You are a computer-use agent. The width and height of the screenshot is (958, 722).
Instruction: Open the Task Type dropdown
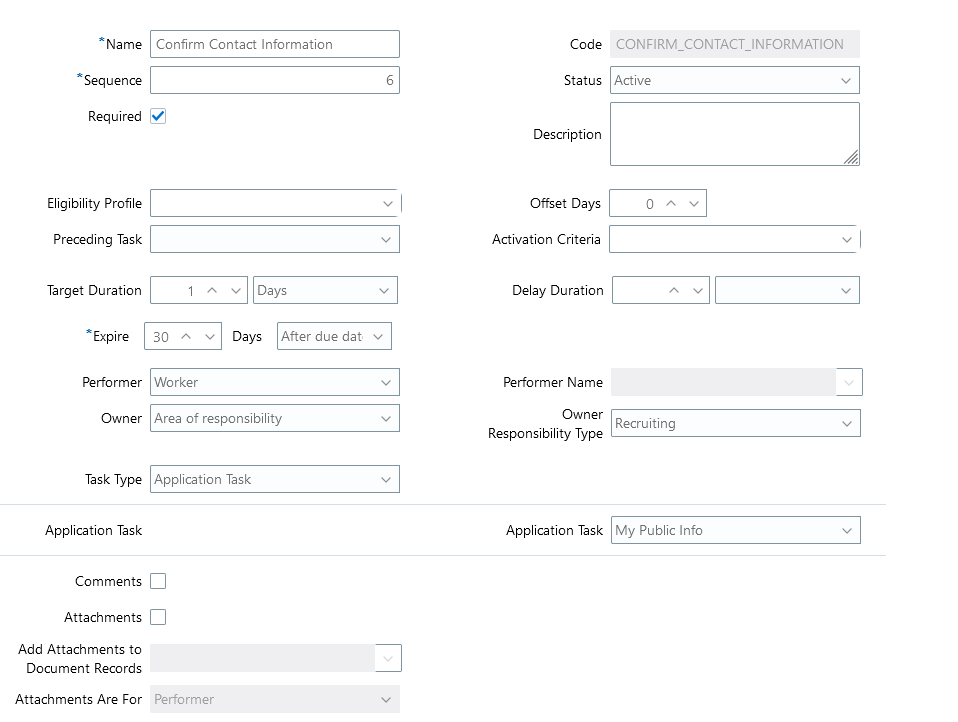click(x=388, y=479)
